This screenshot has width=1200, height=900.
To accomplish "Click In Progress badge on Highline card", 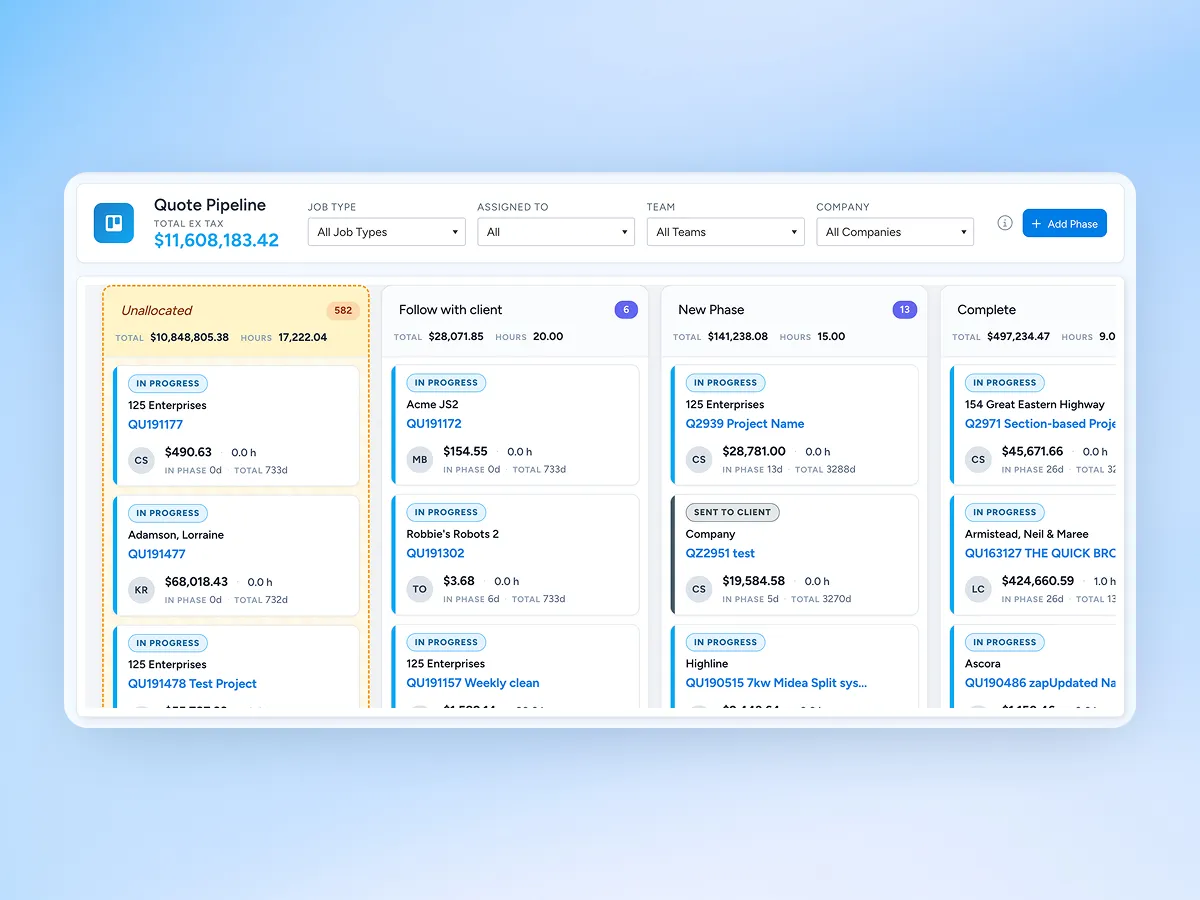I will tap(725, 642).
